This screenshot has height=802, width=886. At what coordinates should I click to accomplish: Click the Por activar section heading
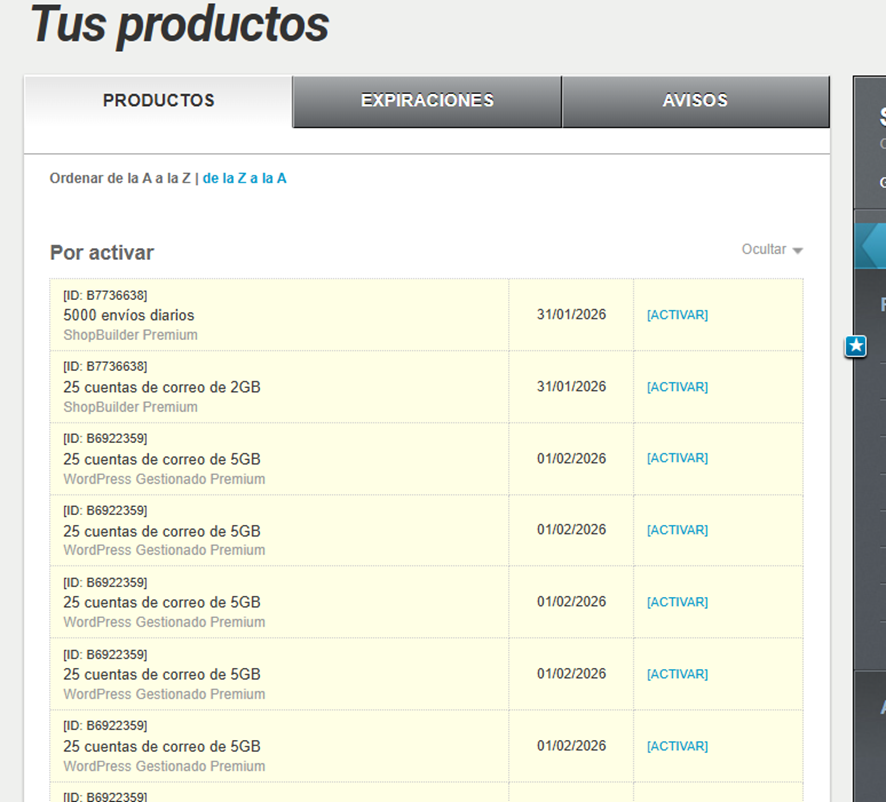(x=102, y=253)
